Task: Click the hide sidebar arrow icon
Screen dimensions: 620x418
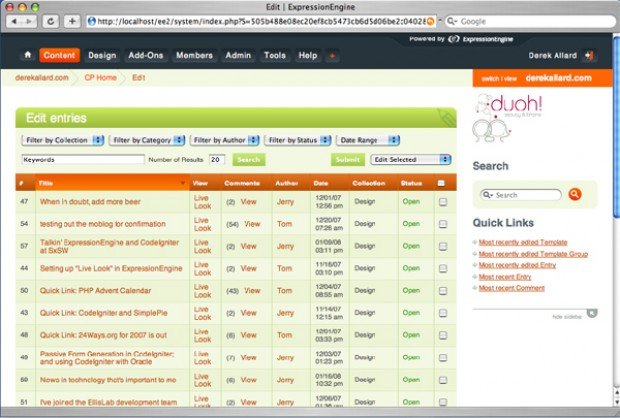Action: (x=592, y=314)
